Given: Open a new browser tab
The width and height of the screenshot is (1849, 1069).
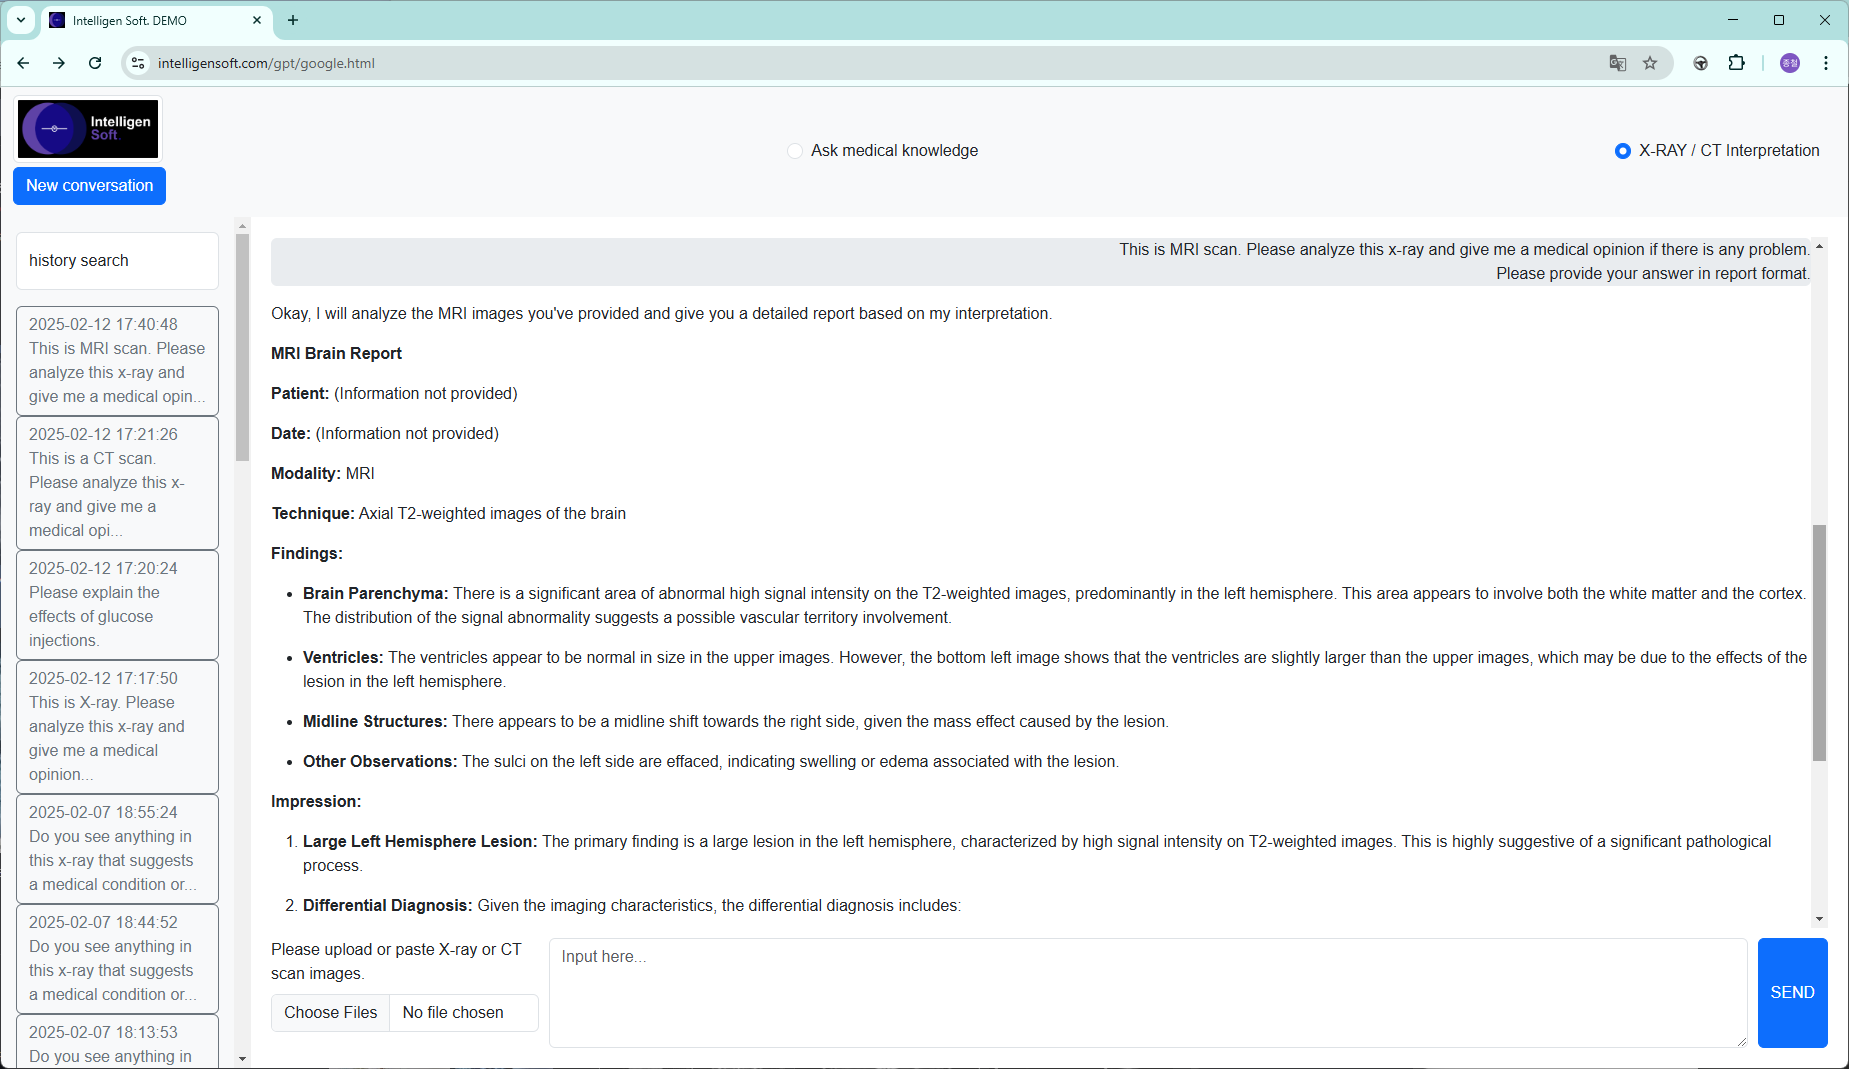Looking at the screenshot, I should pyautogui.click(x=293, y=20).
